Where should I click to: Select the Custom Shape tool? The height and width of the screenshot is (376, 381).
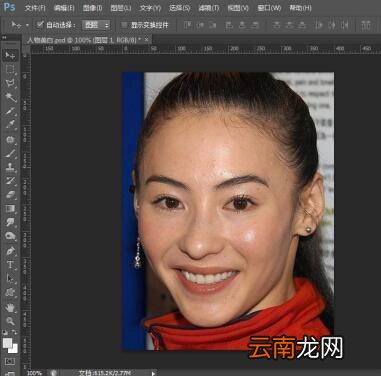tap(10, 293)
